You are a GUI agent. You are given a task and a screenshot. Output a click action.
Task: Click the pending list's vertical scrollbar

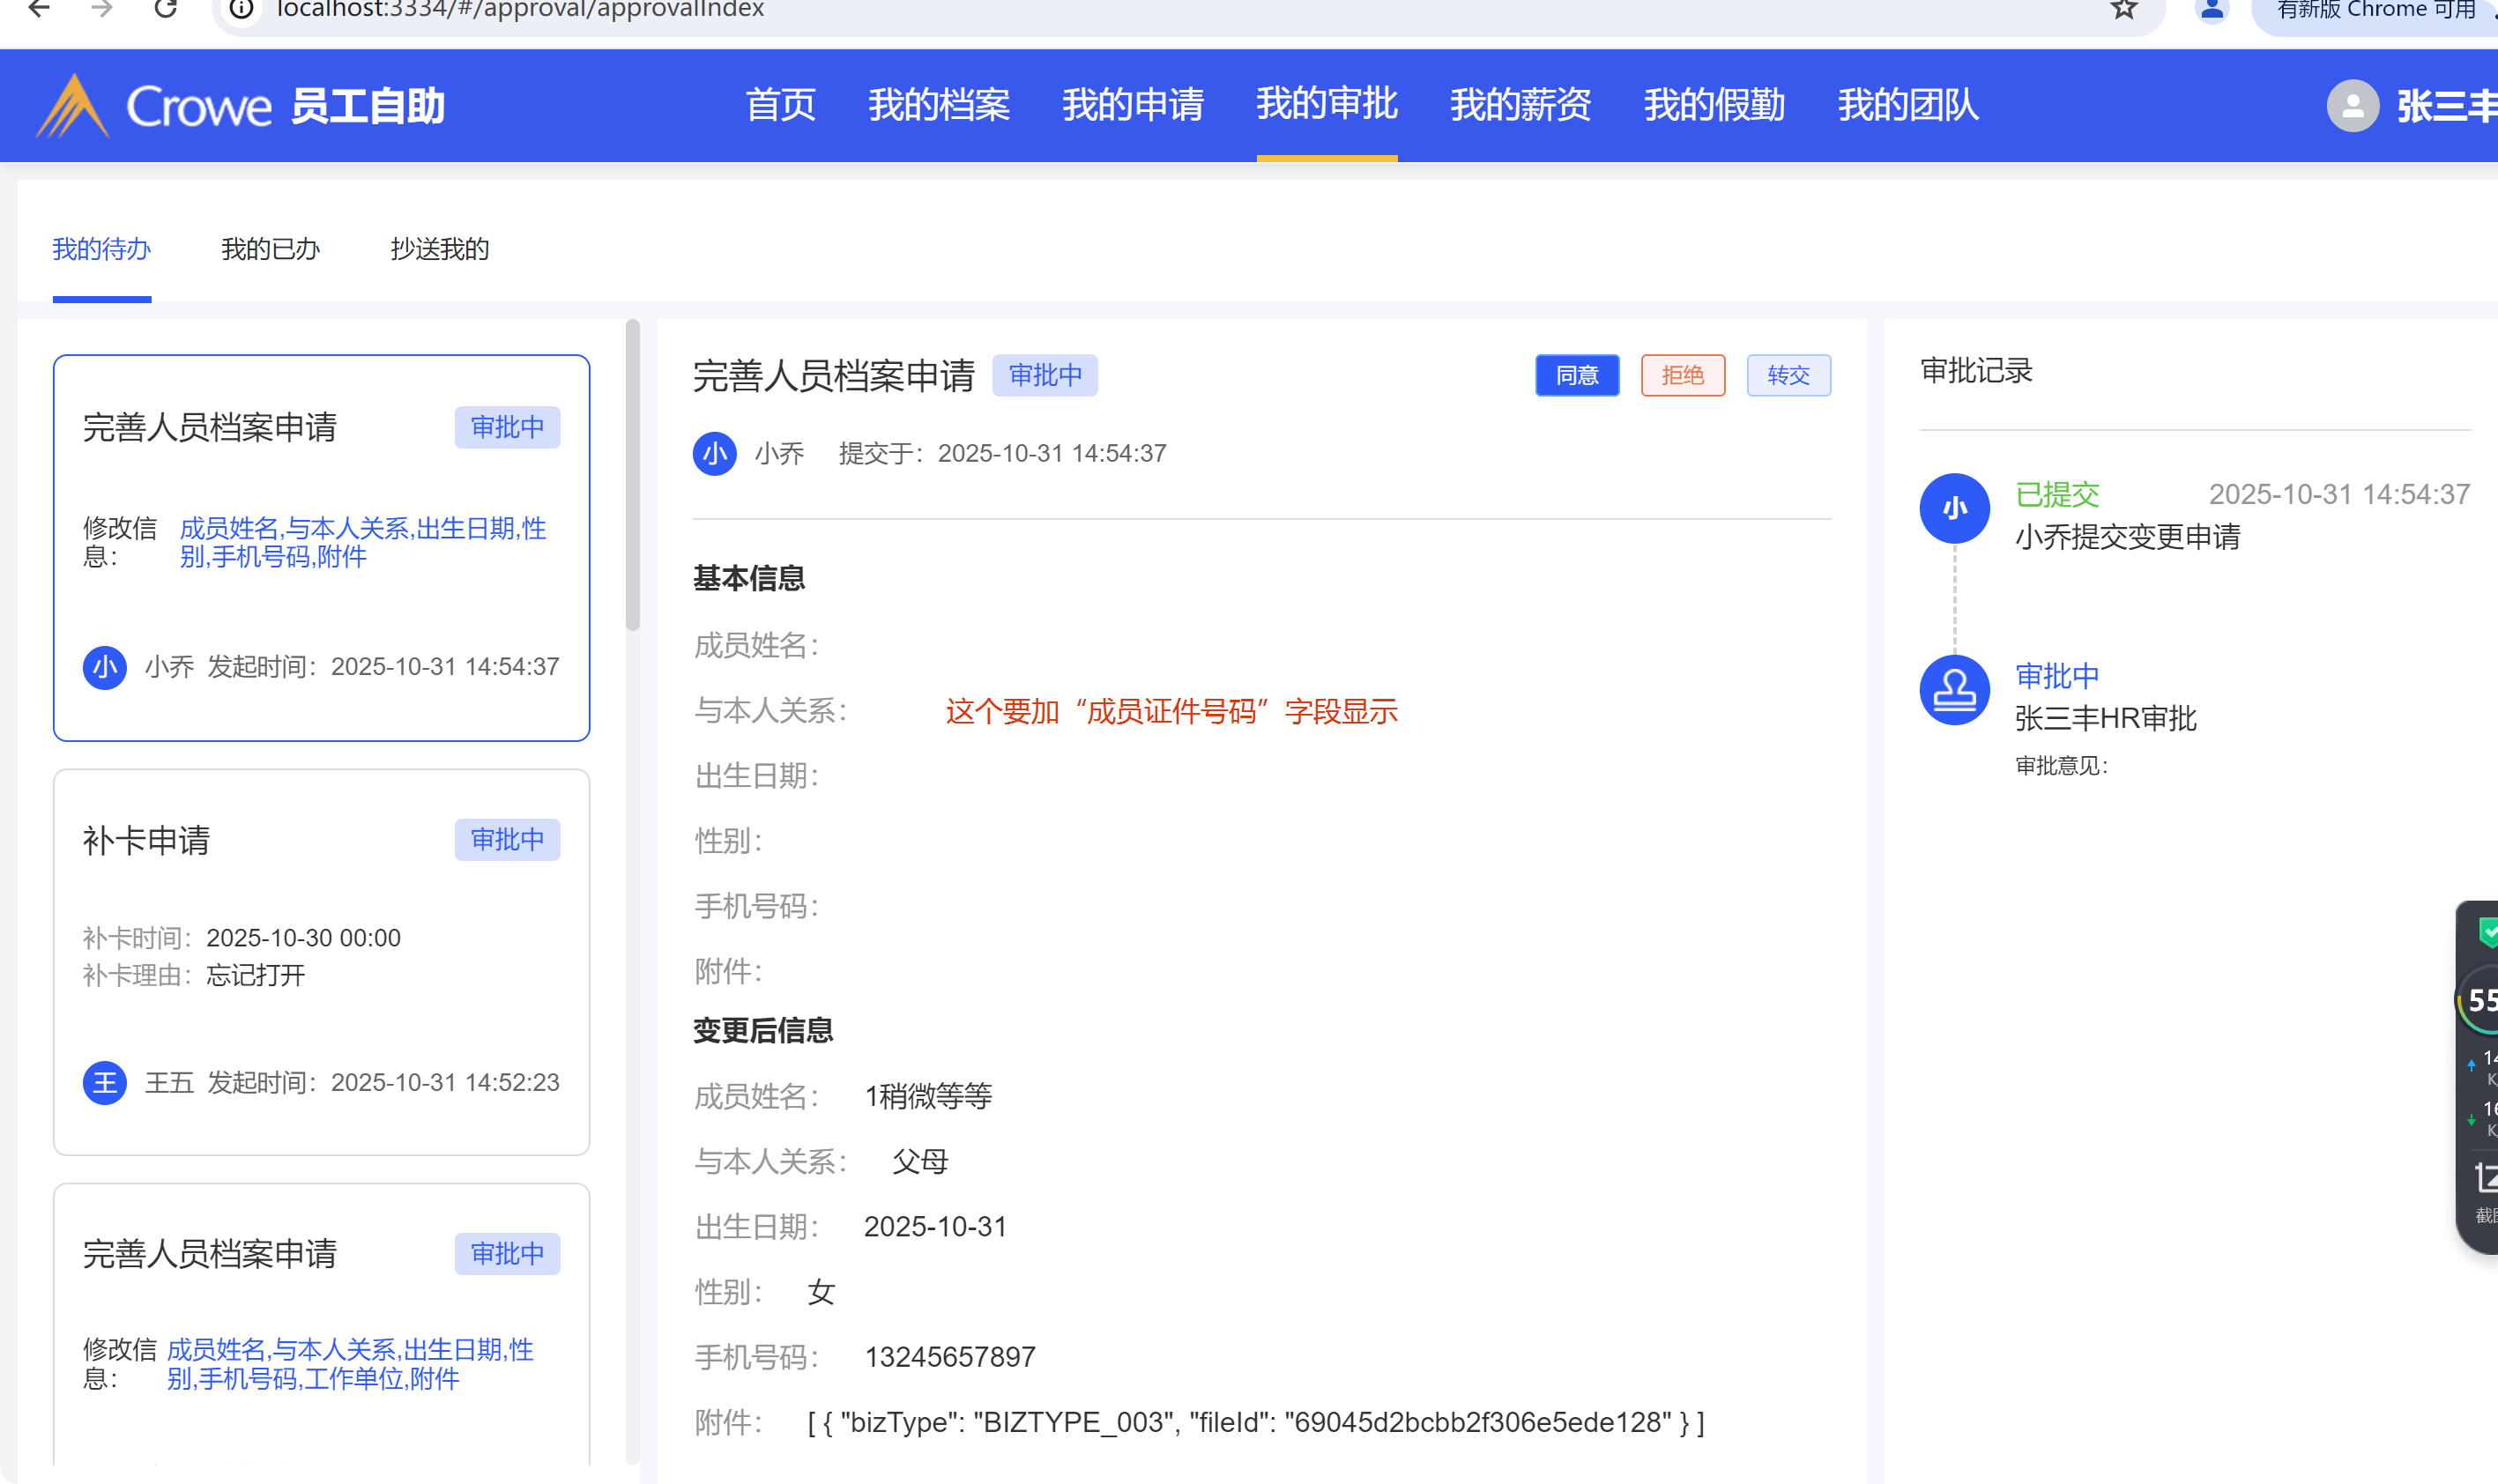click(632, 477)
